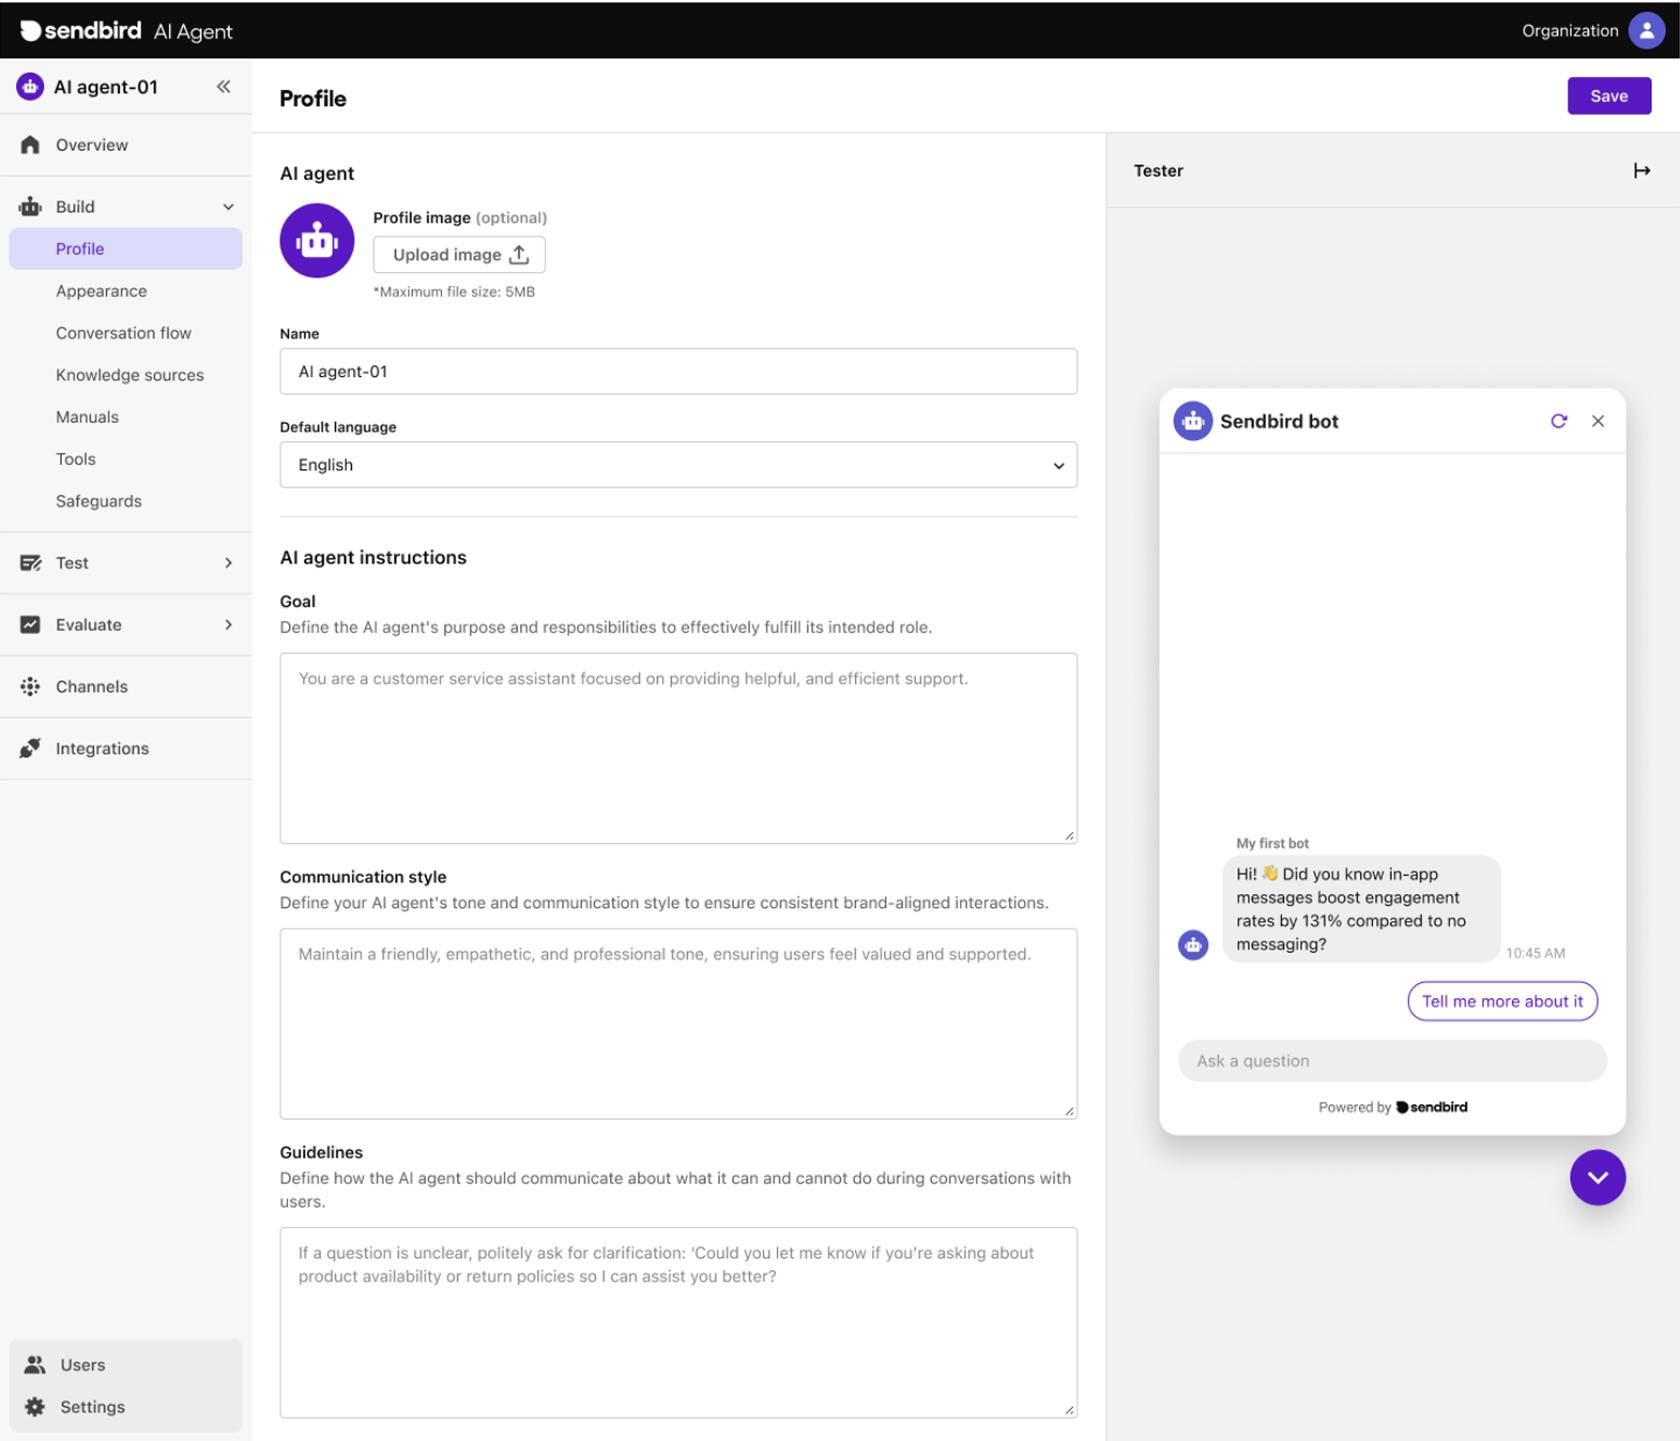Open the Default language dropdown
Image resolution: width=1680 pixels, height=1441 pixels.
[x=677, y=465]
